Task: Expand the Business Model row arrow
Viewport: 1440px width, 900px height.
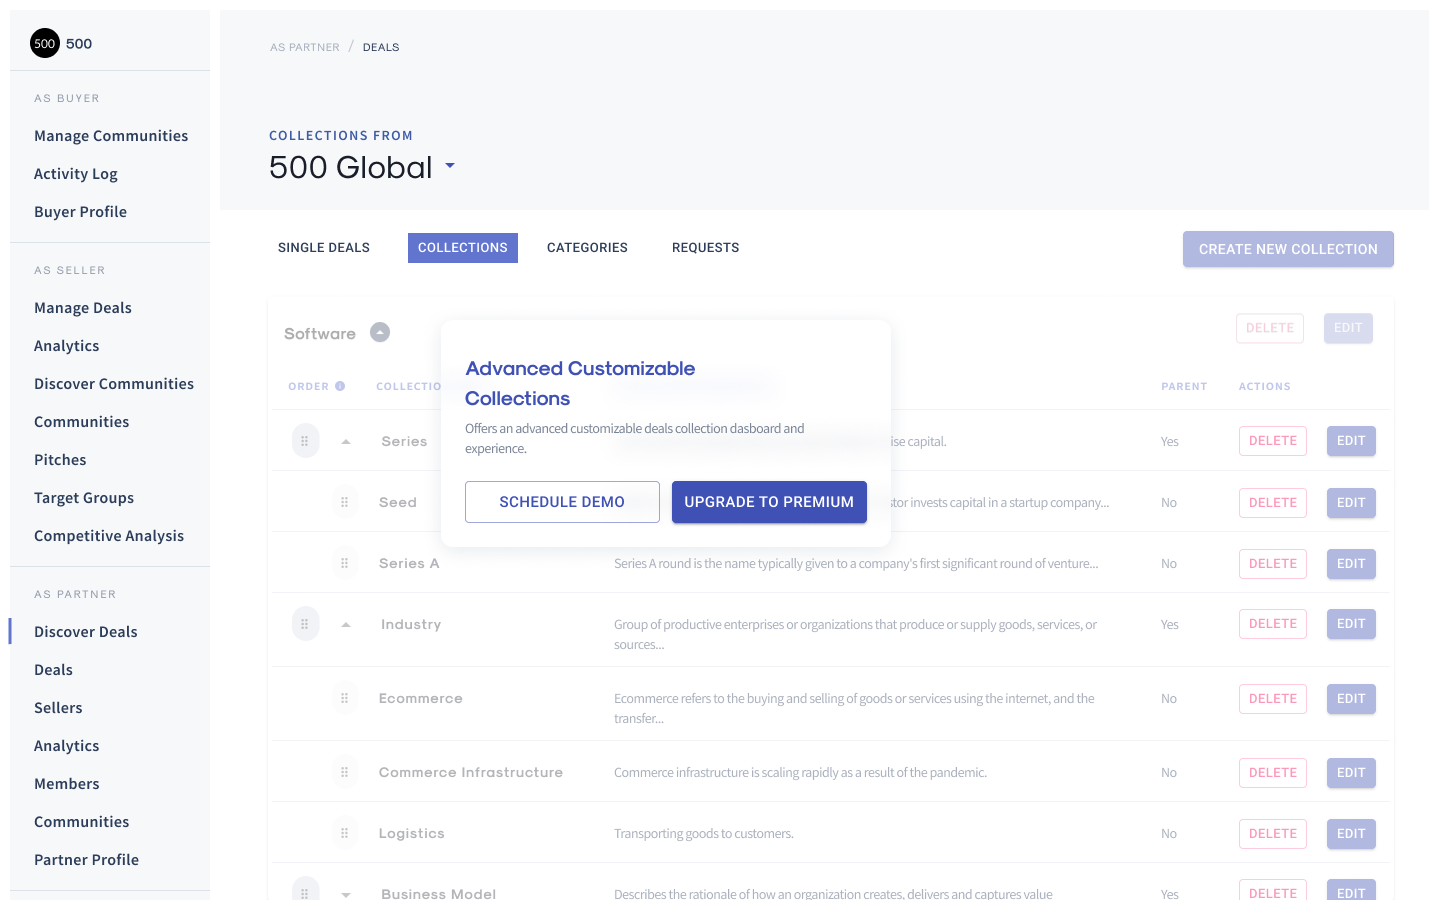Action: (x=346, y=894)
